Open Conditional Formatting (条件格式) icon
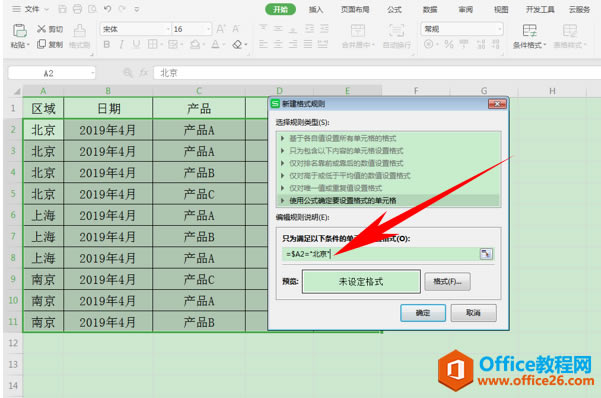The height and width of the screenshot is (398, 601). point(529,31)
